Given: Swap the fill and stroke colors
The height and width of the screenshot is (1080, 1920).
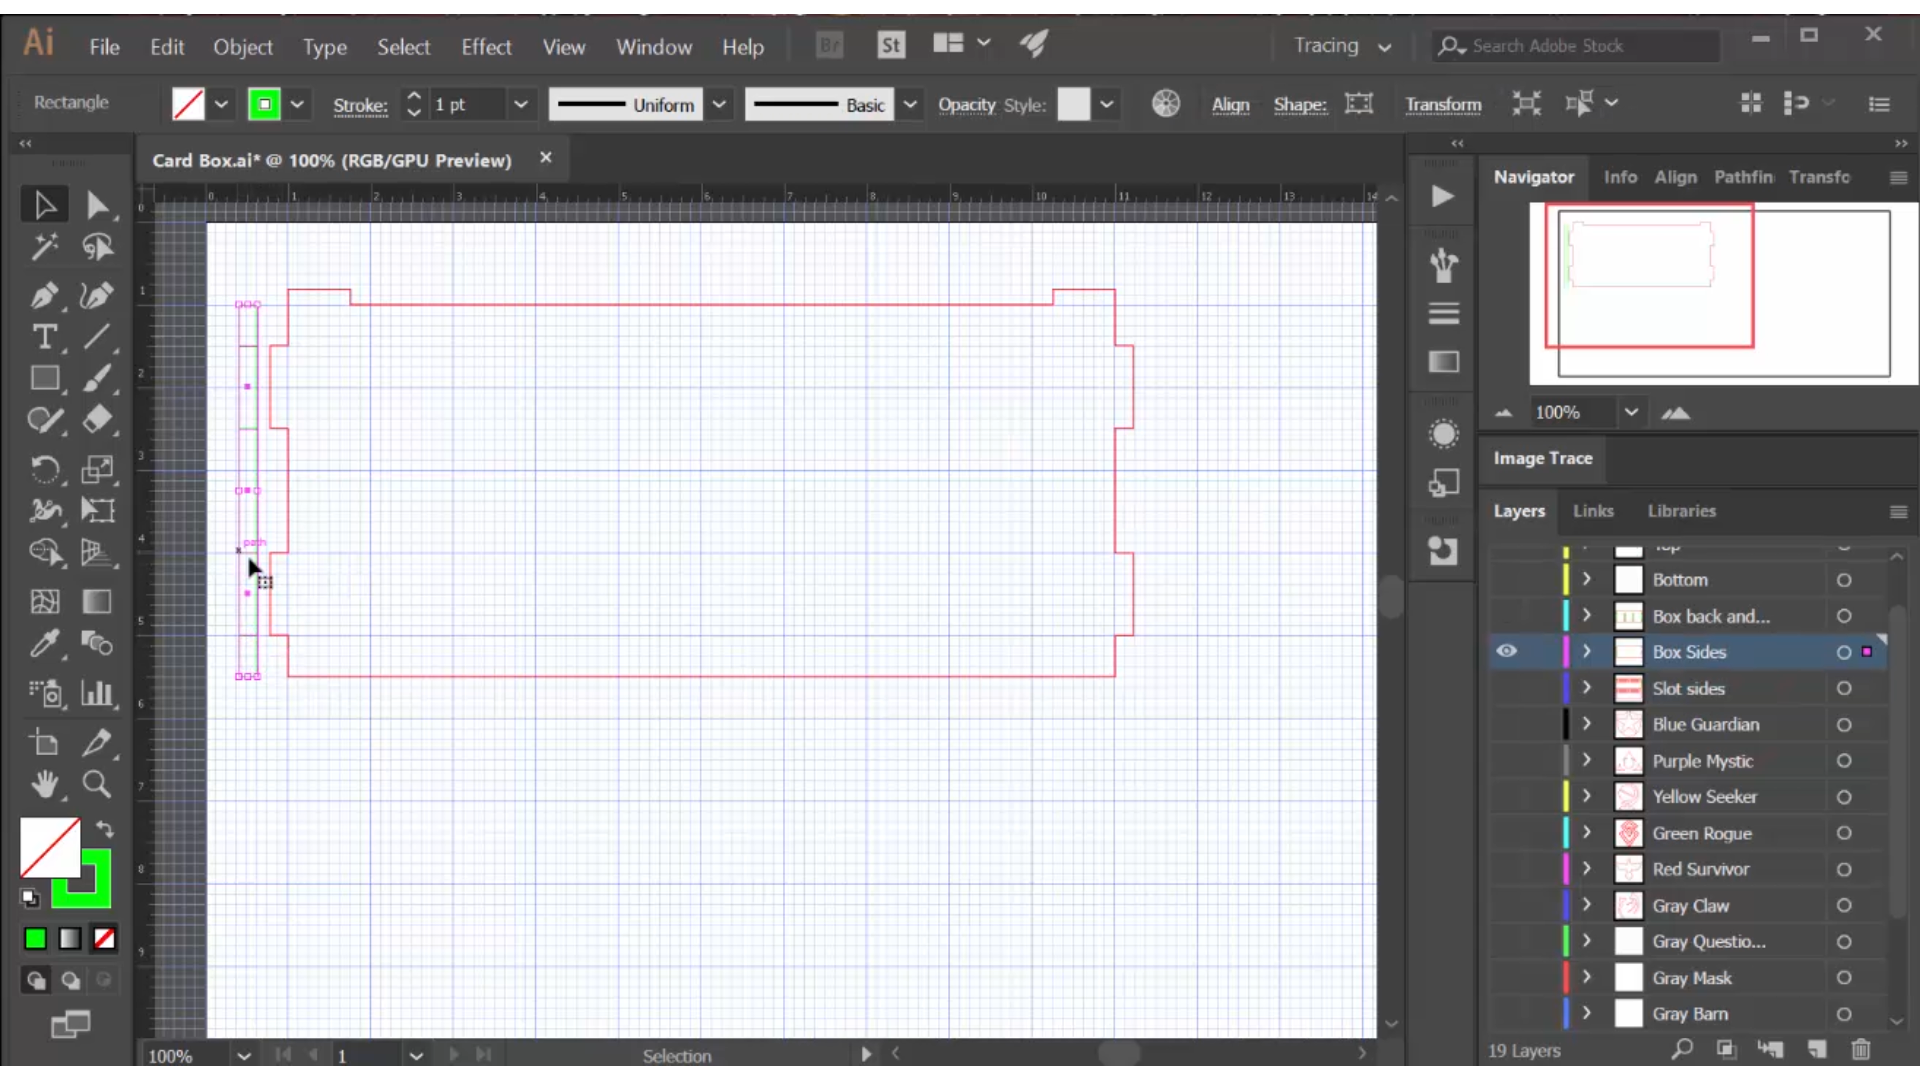Looking at the screenshot, I should [x=104, y=828].
